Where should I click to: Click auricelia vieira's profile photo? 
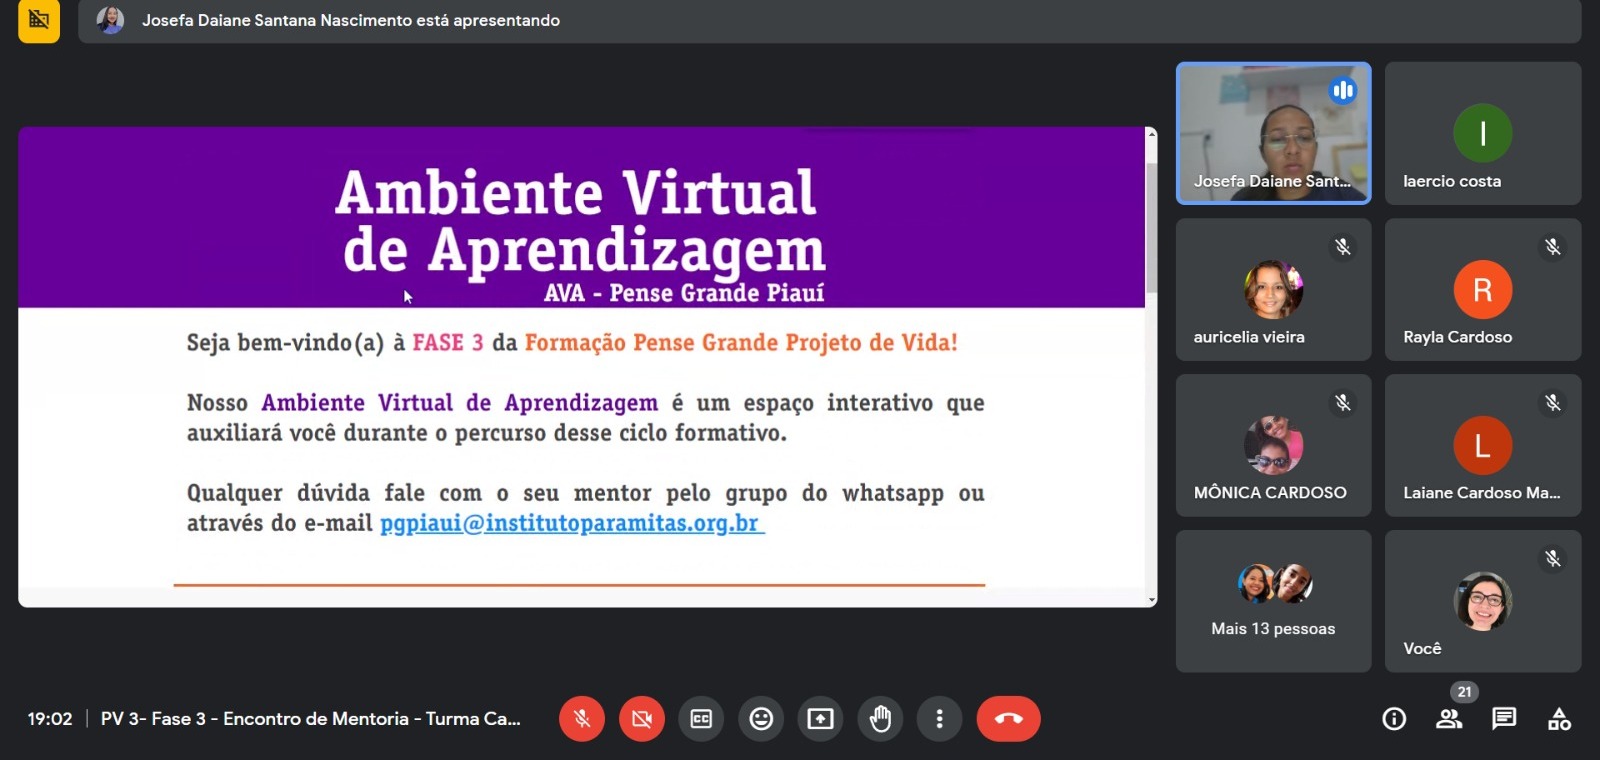pos(1273,289)
